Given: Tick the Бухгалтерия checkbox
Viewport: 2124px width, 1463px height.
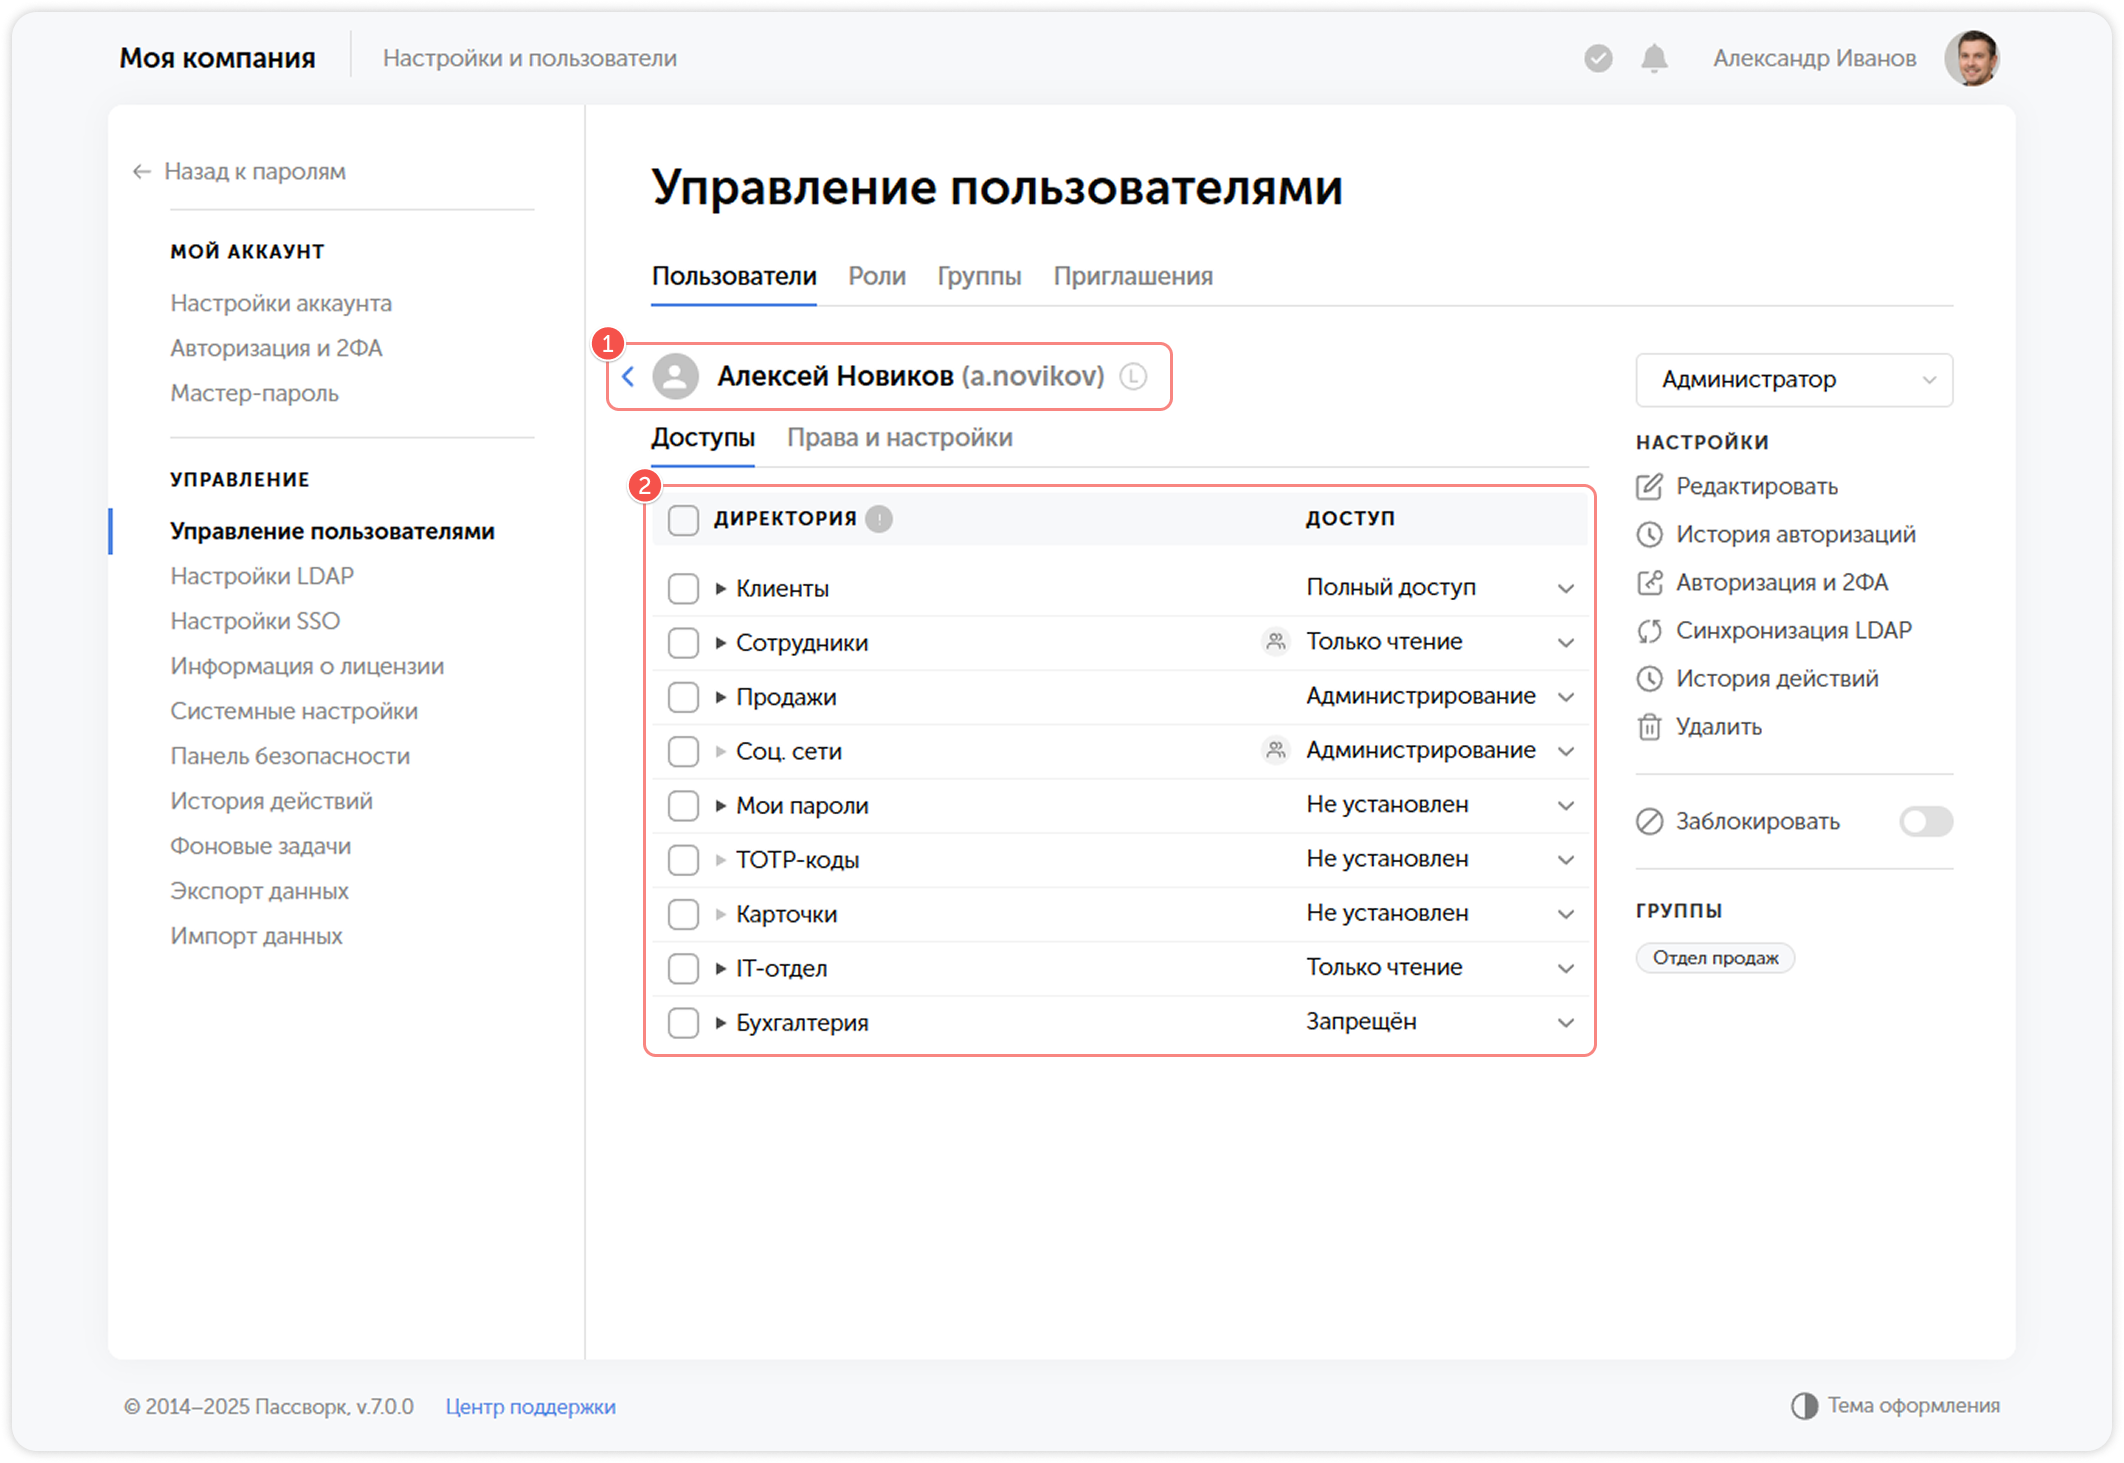Looking at the screenshot, I should 683,1023.
